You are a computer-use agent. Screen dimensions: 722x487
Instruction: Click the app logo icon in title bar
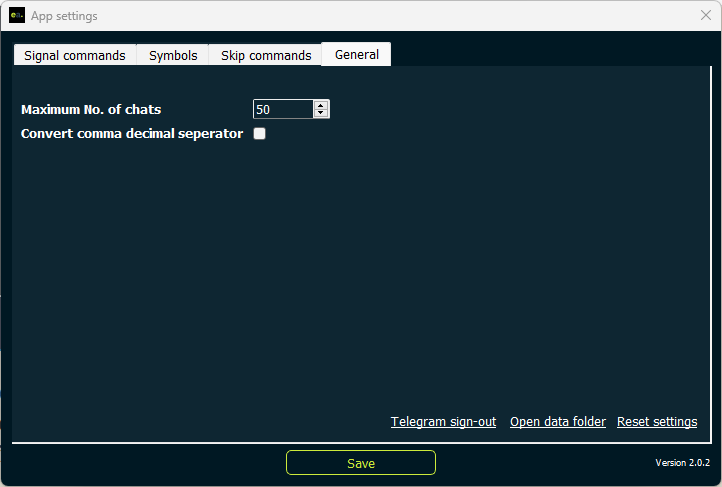coord(16,16)
